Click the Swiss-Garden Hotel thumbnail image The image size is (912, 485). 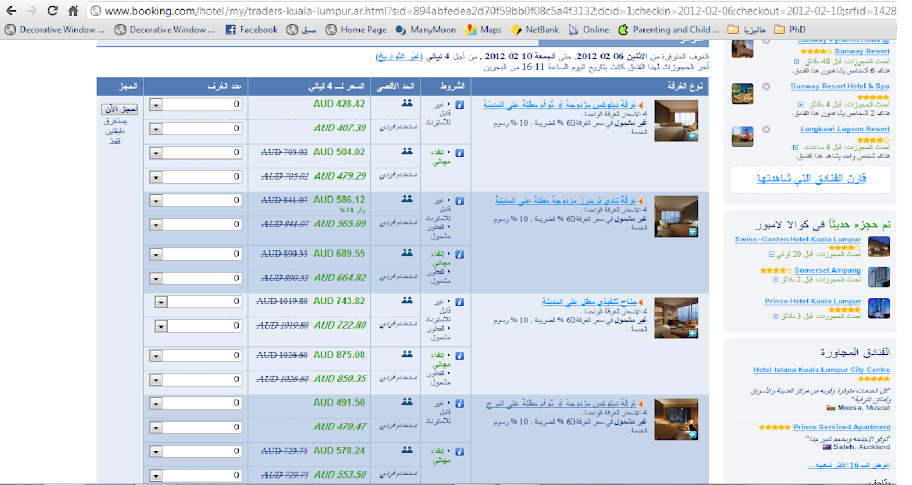point(879,247)
